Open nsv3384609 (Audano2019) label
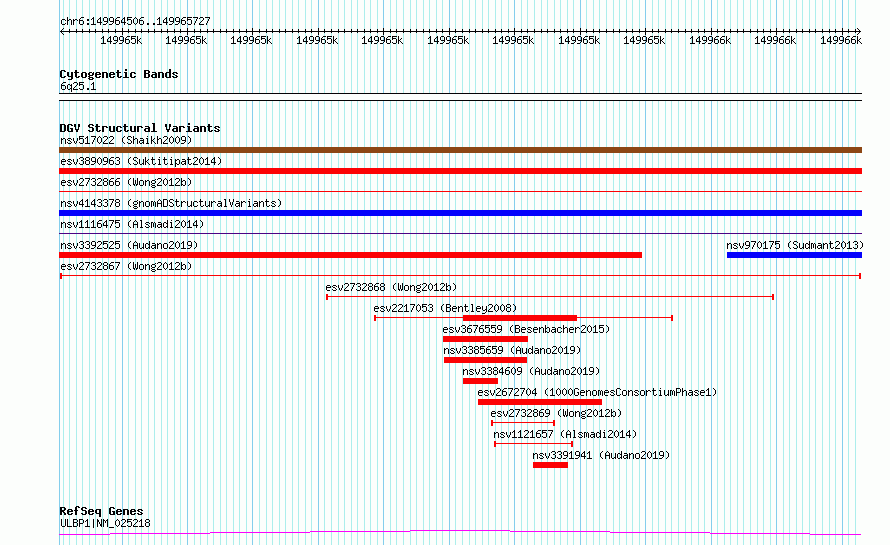Image resolution: width=890 pixels, height=545 pixels. pos(531,371)
